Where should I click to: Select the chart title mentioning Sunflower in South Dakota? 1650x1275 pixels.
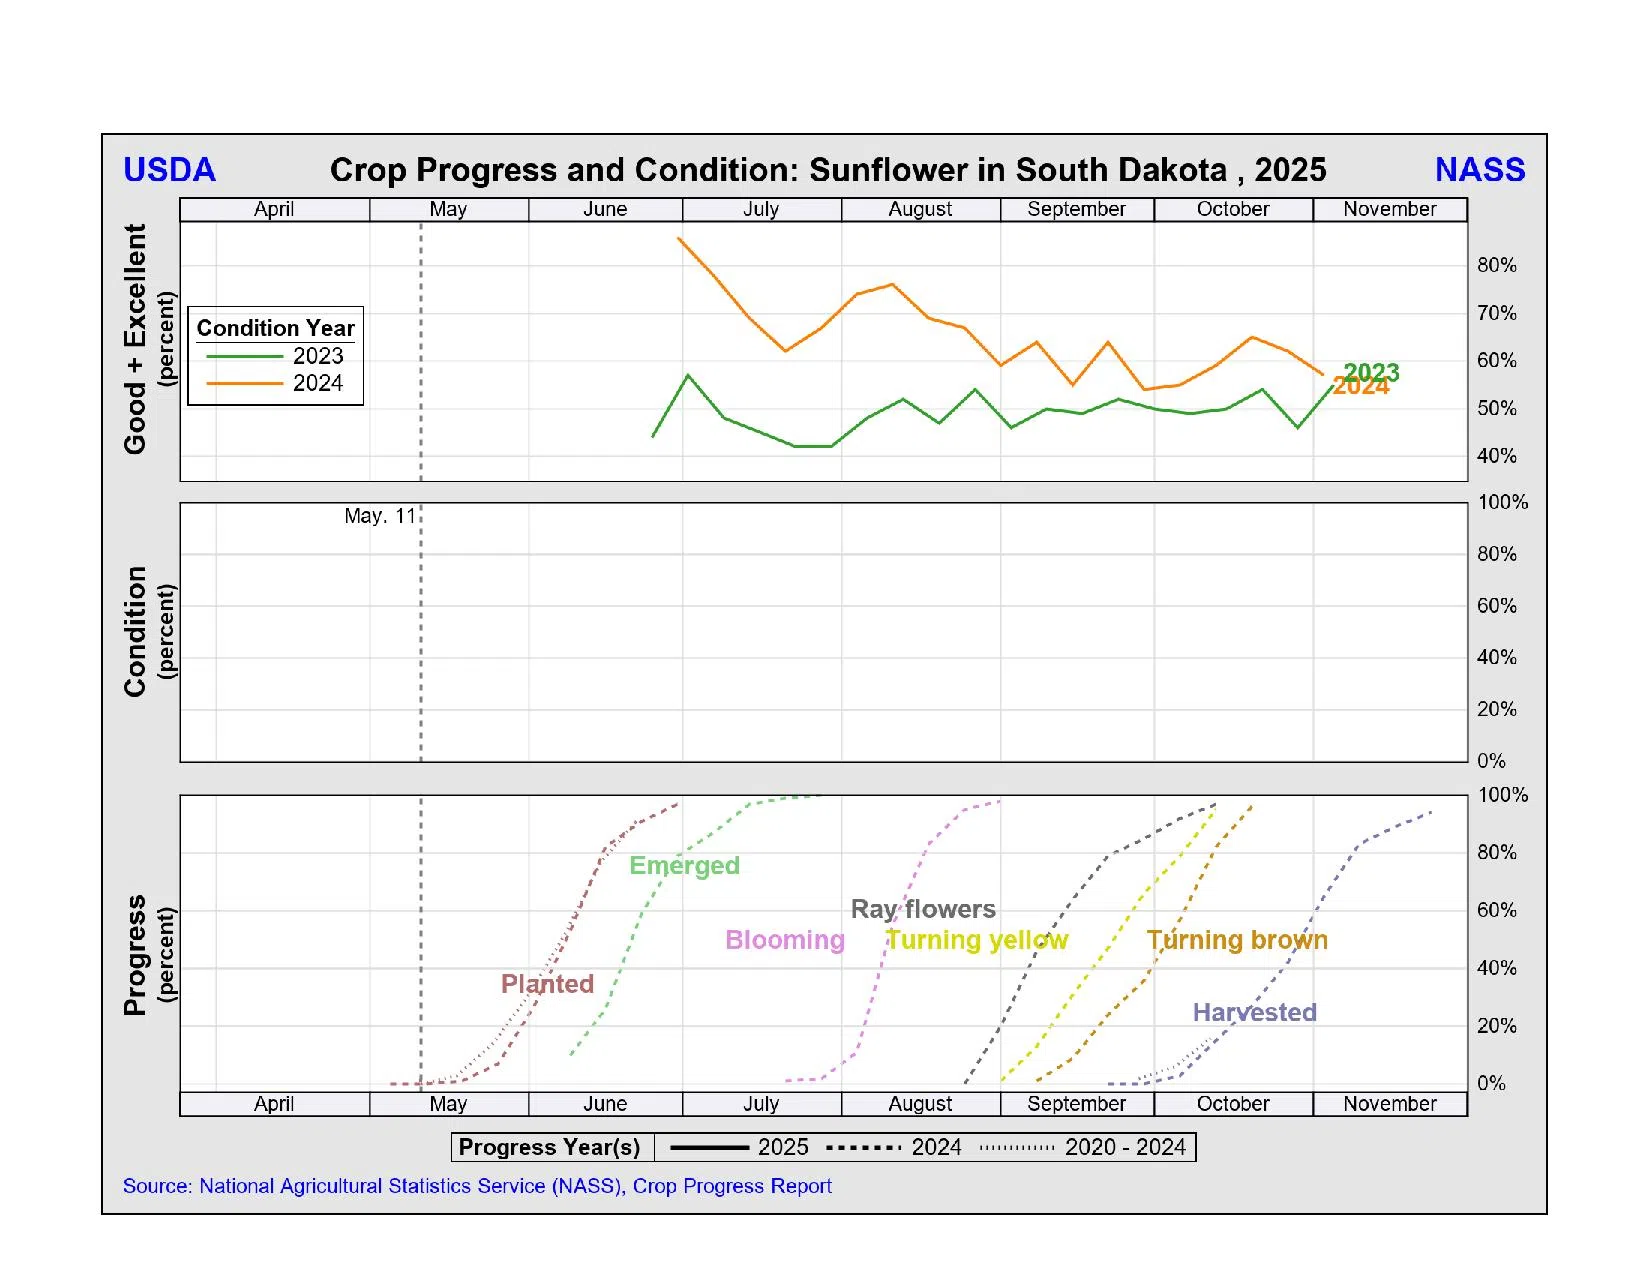827,170
